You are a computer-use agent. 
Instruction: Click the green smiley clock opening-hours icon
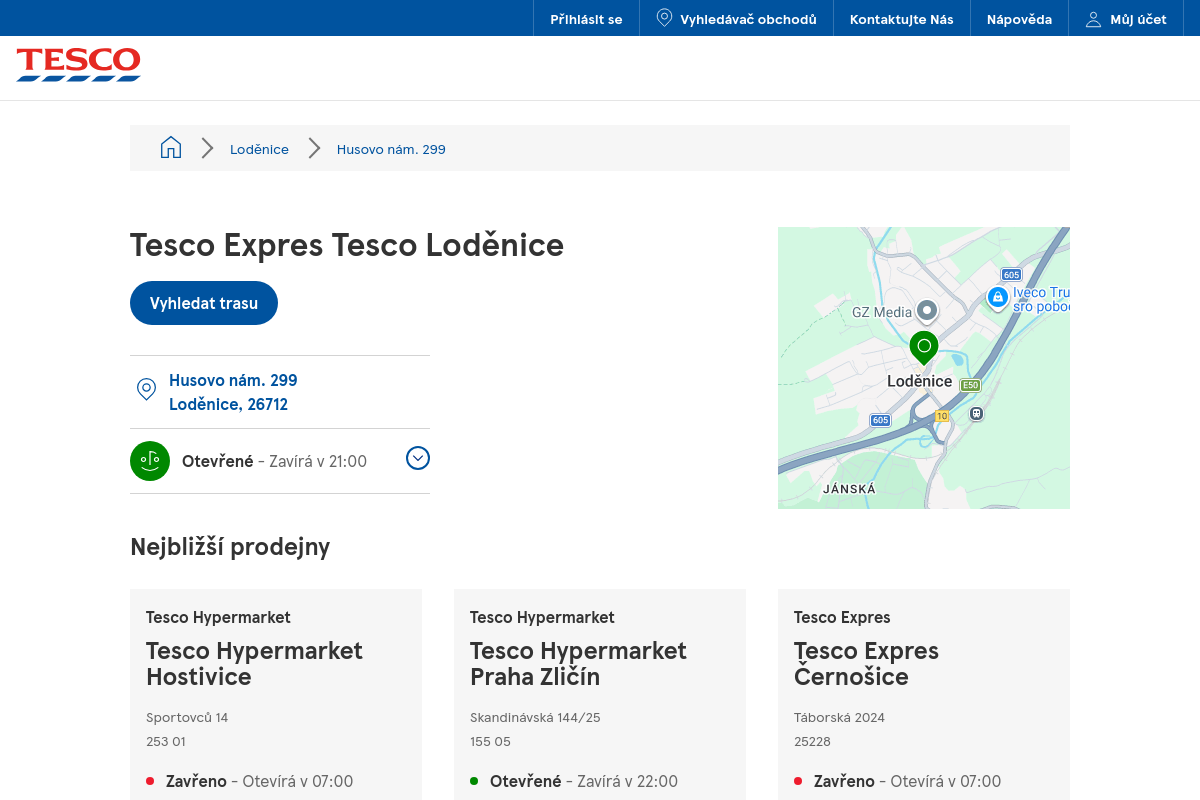[x=150, y=461]
